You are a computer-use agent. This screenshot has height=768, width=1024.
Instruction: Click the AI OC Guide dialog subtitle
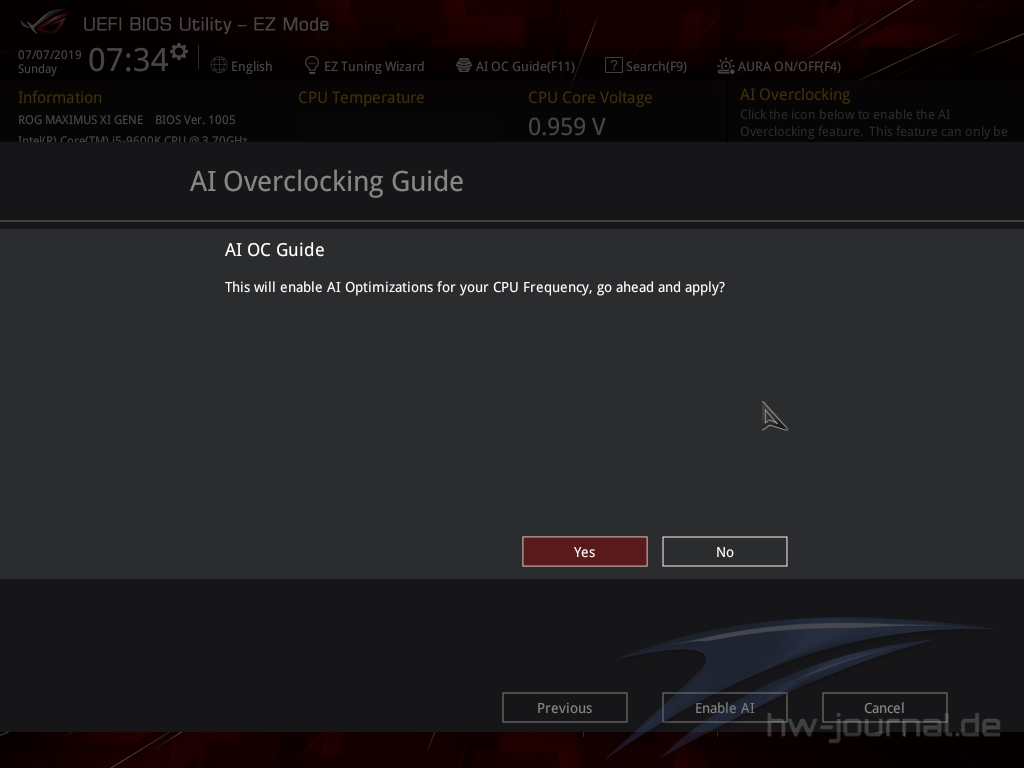274,249
